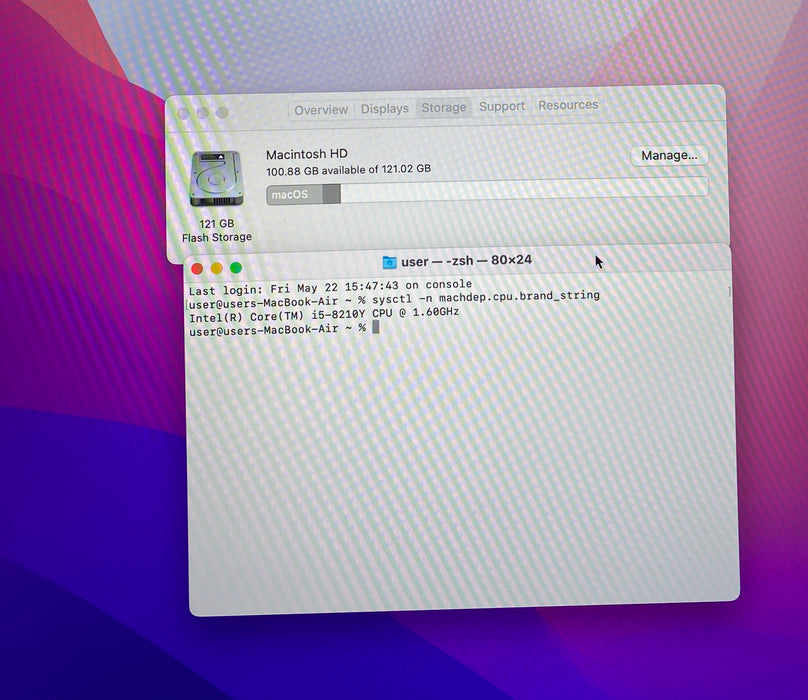
Task: Click the 'user — -zsh — 80×24' title
Action: [466, 261]
